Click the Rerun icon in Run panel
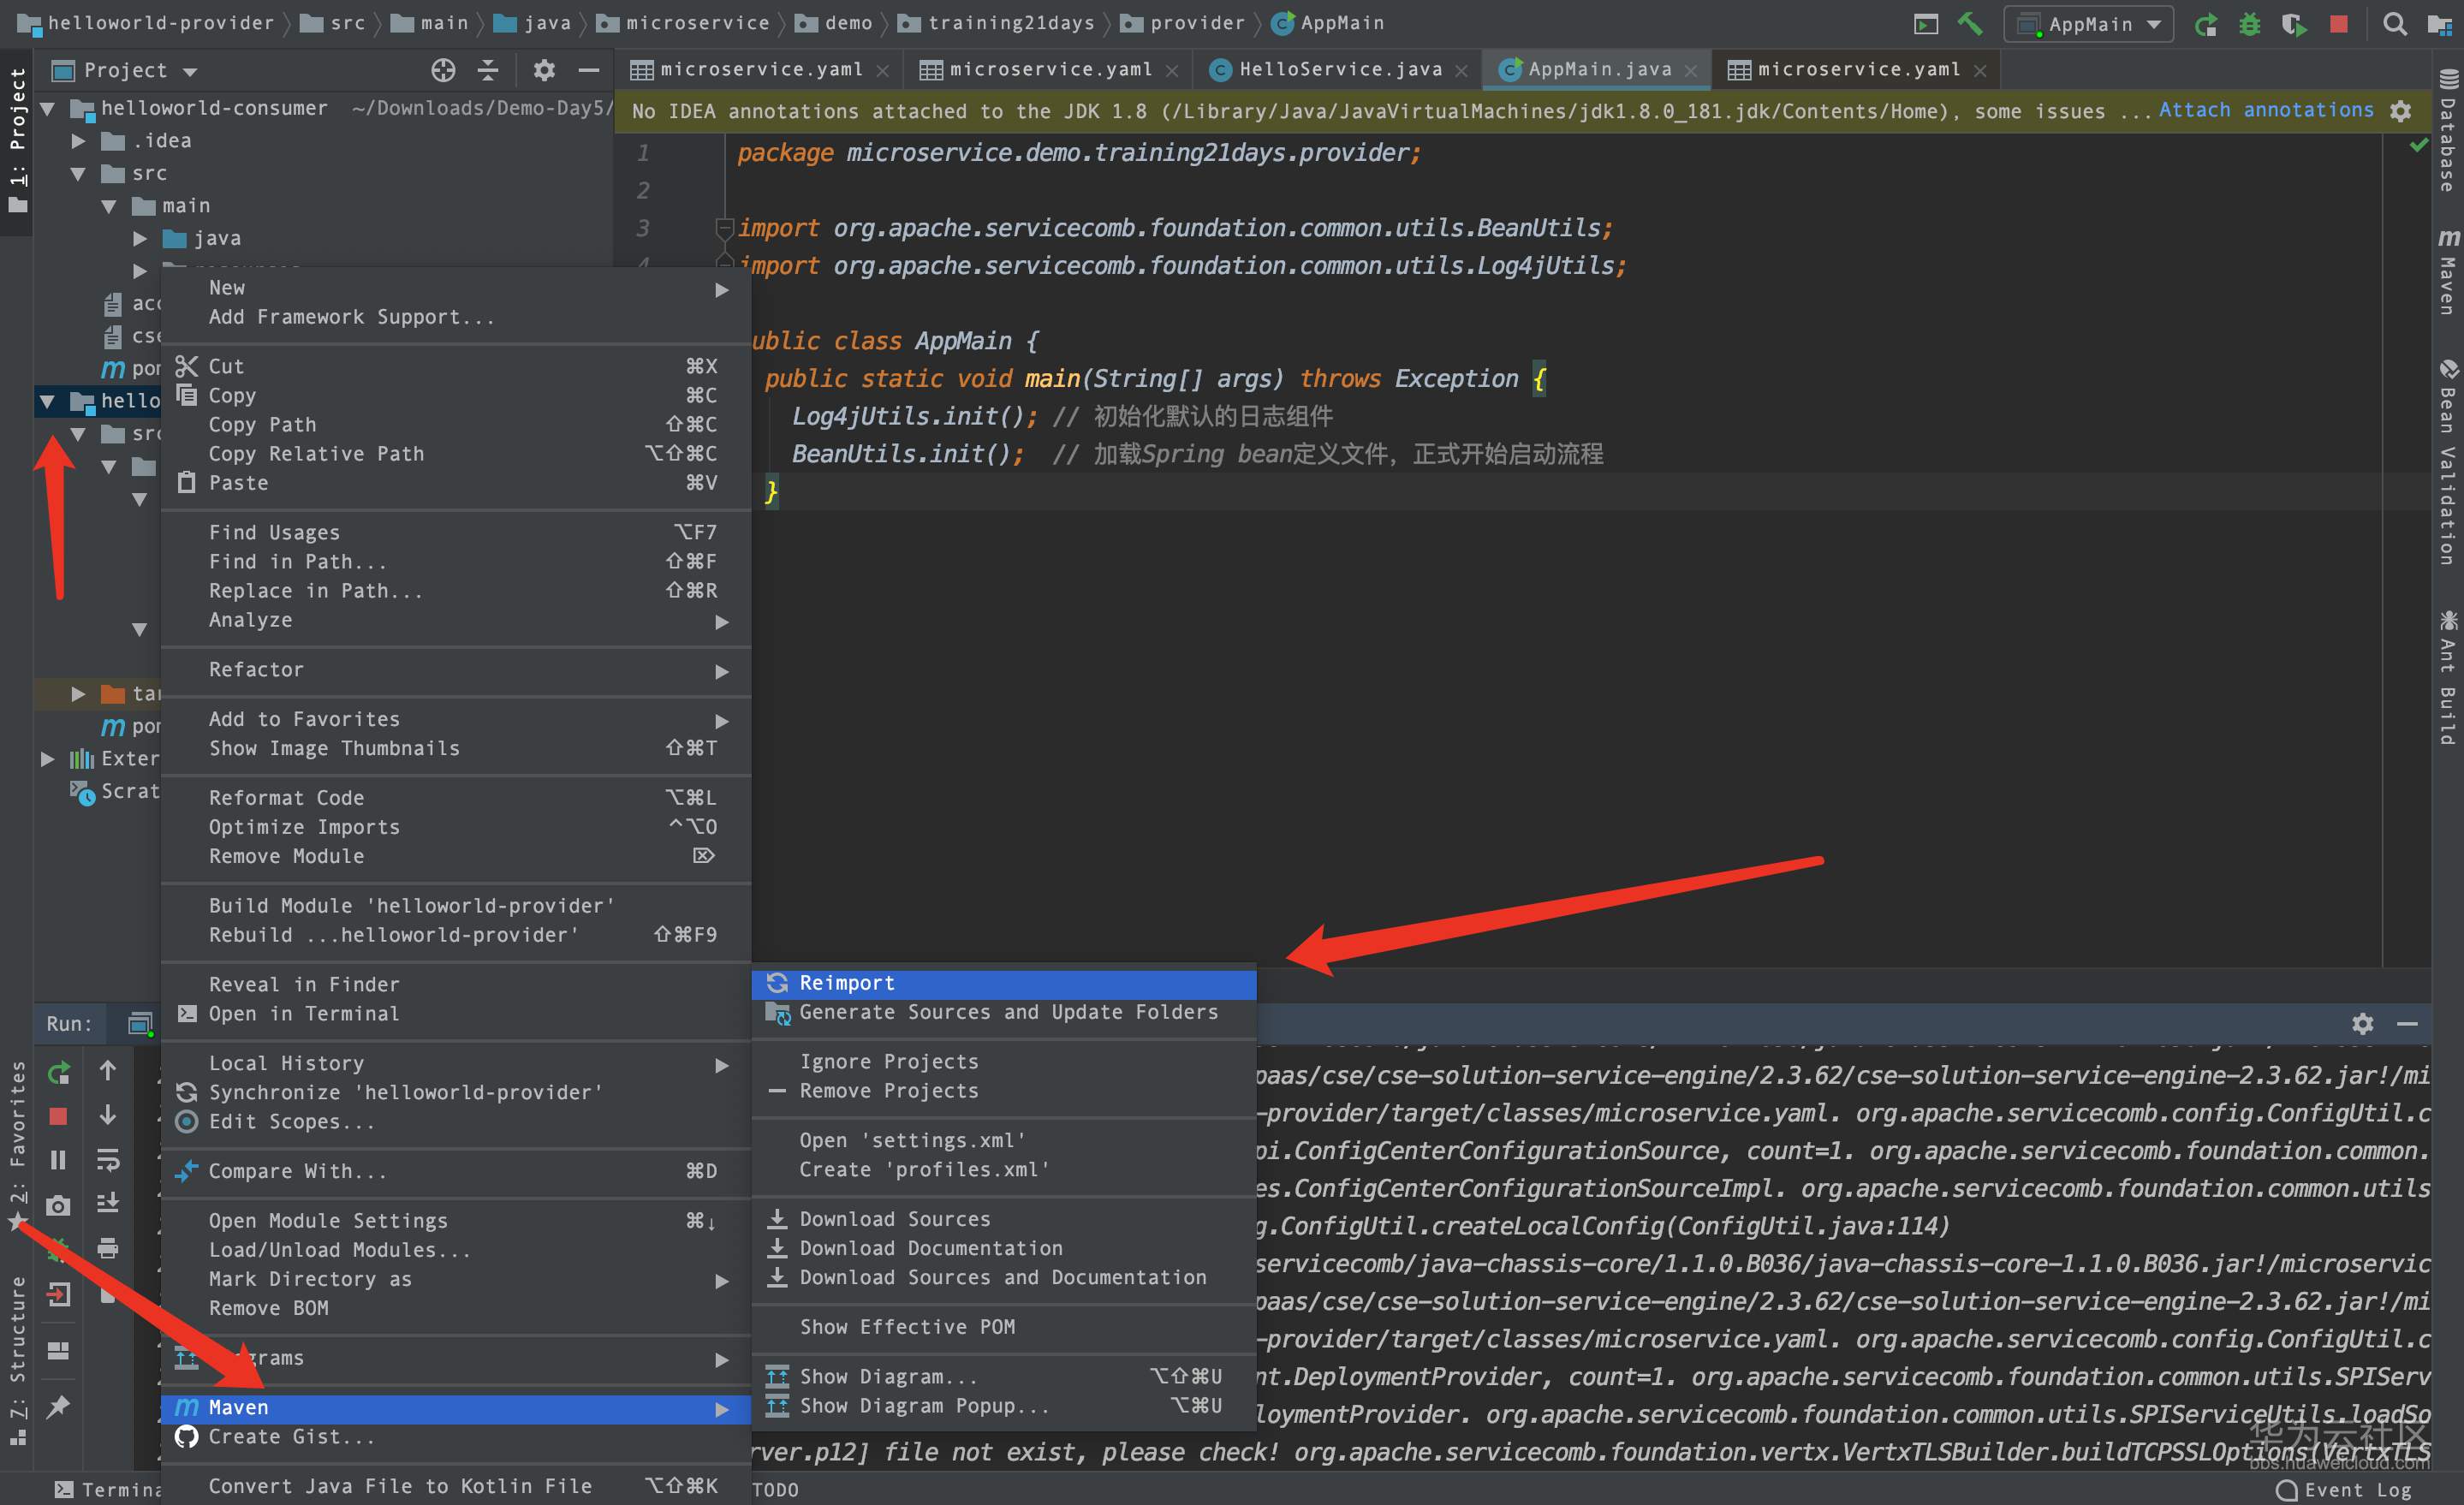This screenshot has height=1505, width=2464. pos(59,1073)
